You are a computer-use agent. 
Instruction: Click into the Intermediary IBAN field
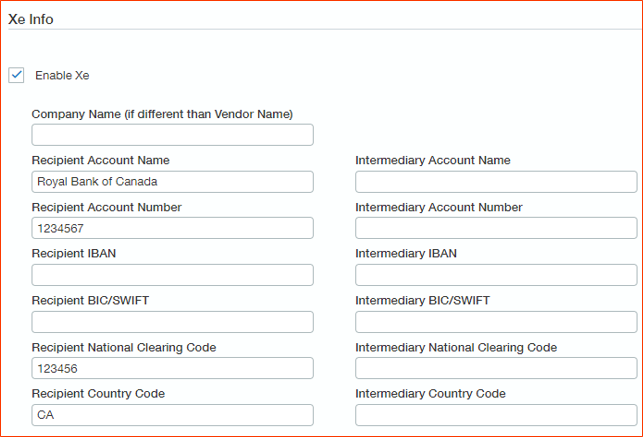[x=496, y=275]
